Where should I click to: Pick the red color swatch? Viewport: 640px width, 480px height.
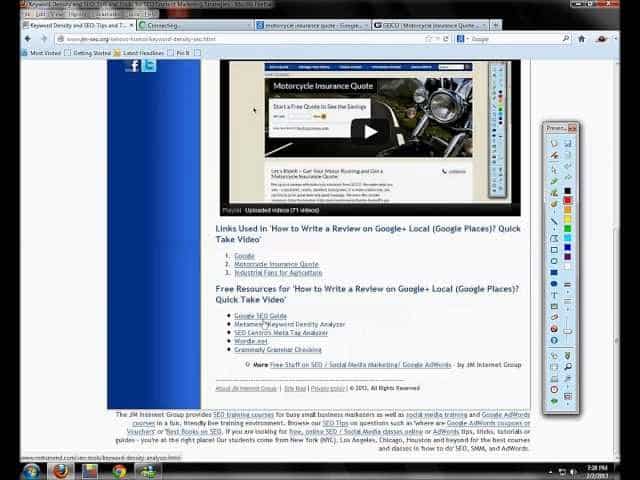(568, 200)
